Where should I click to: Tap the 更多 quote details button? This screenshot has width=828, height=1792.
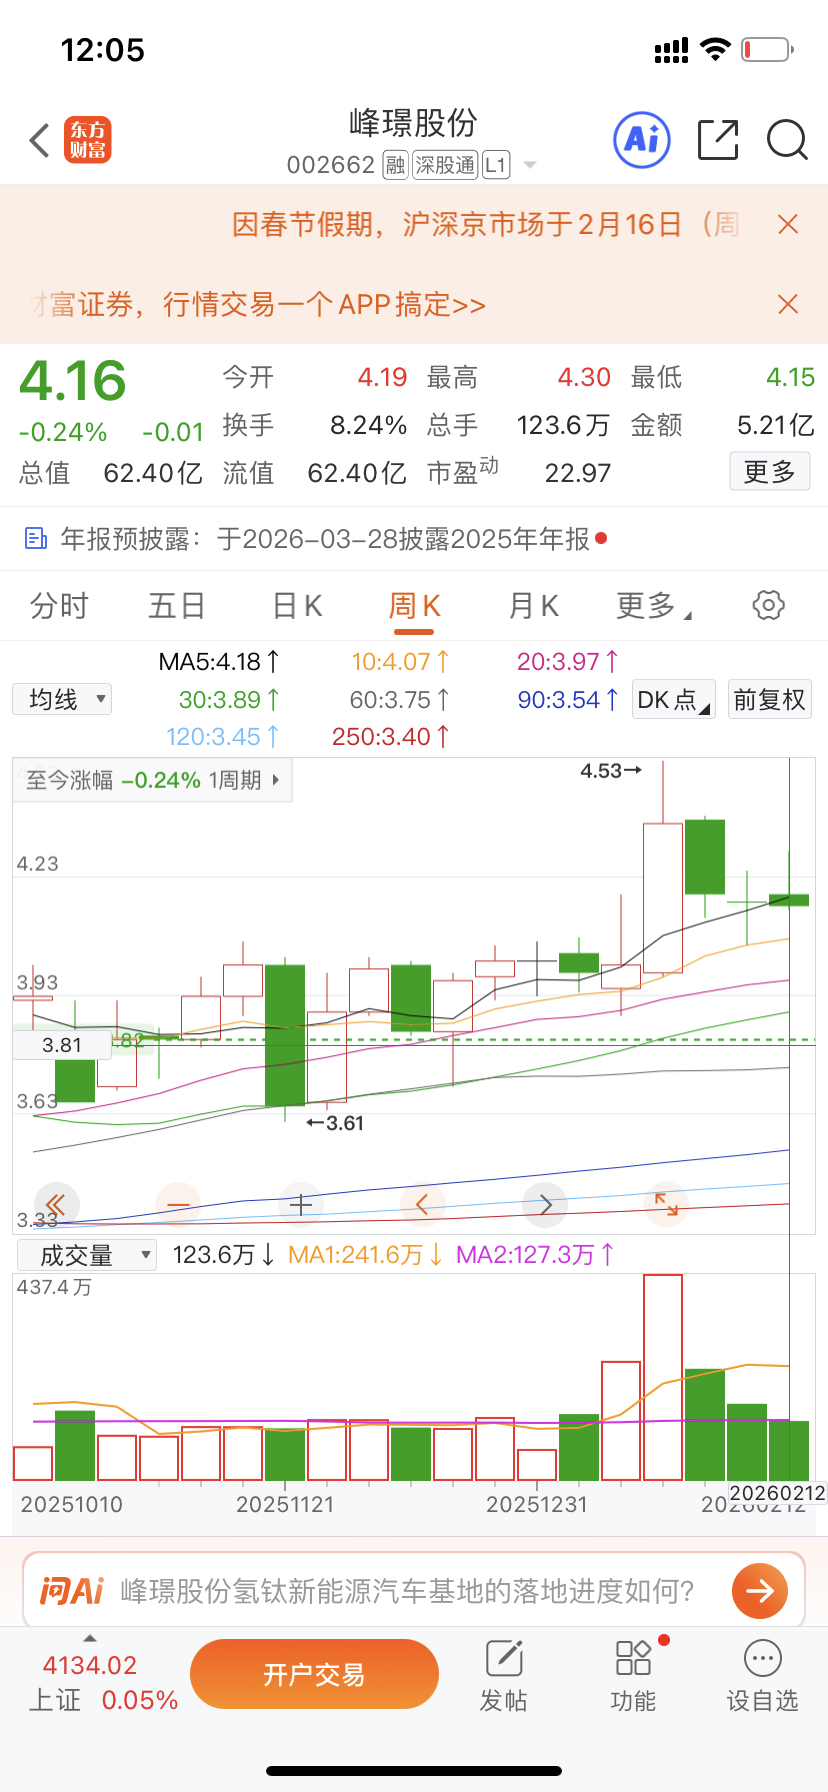[x=769, y=472]
